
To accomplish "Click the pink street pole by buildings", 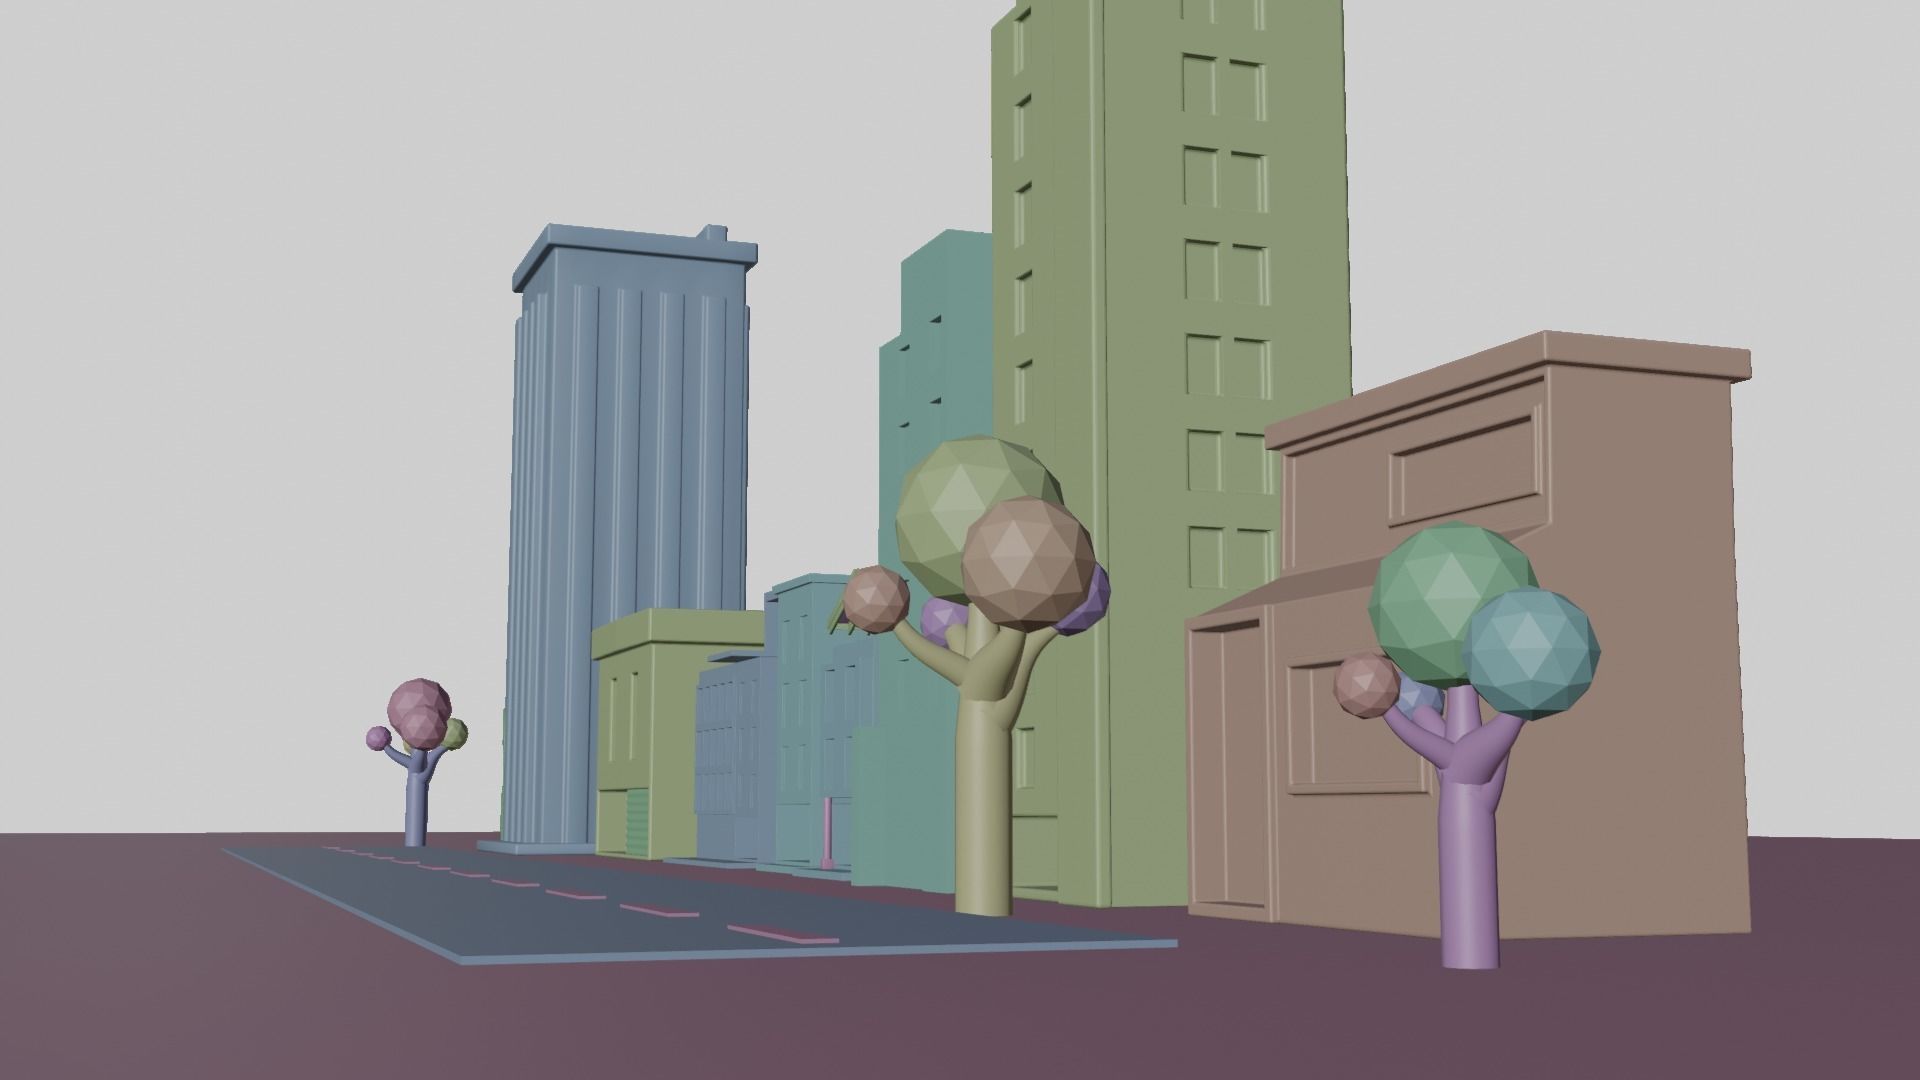I will pyautogui.click(x=827, y=832).
